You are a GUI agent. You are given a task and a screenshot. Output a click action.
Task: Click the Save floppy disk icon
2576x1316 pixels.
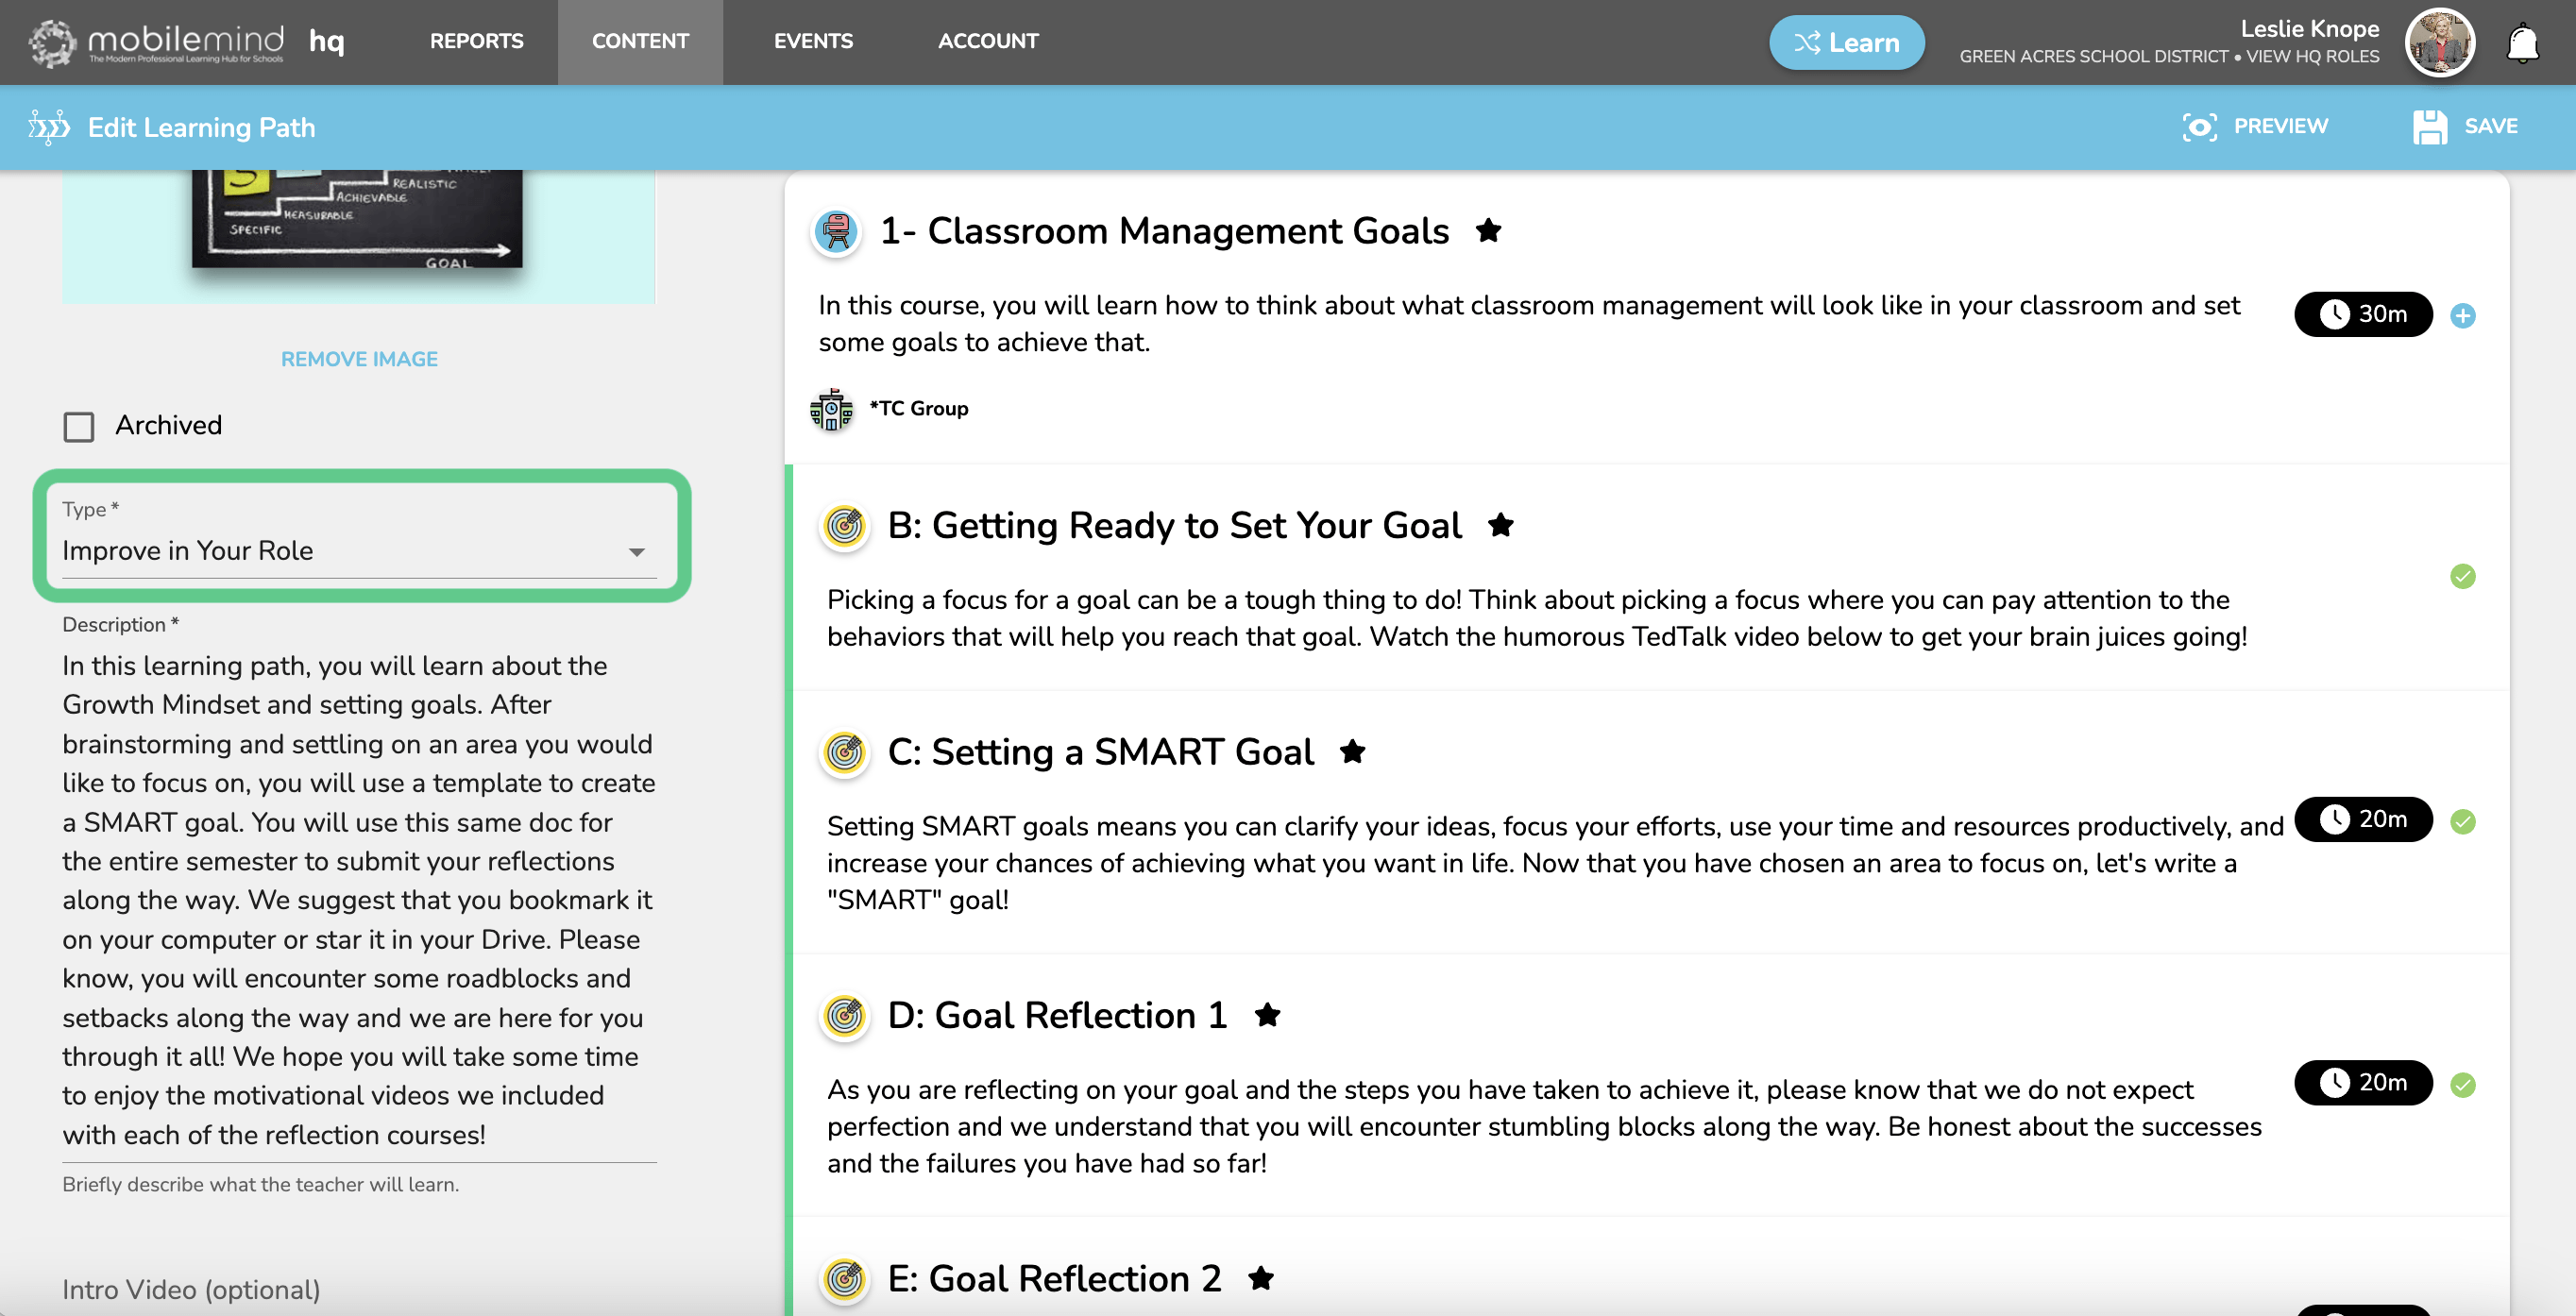[2429, 127]
